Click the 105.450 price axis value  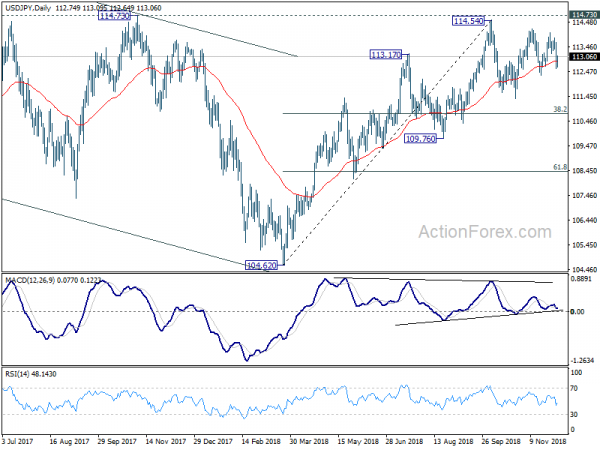[x=584, y=245]
